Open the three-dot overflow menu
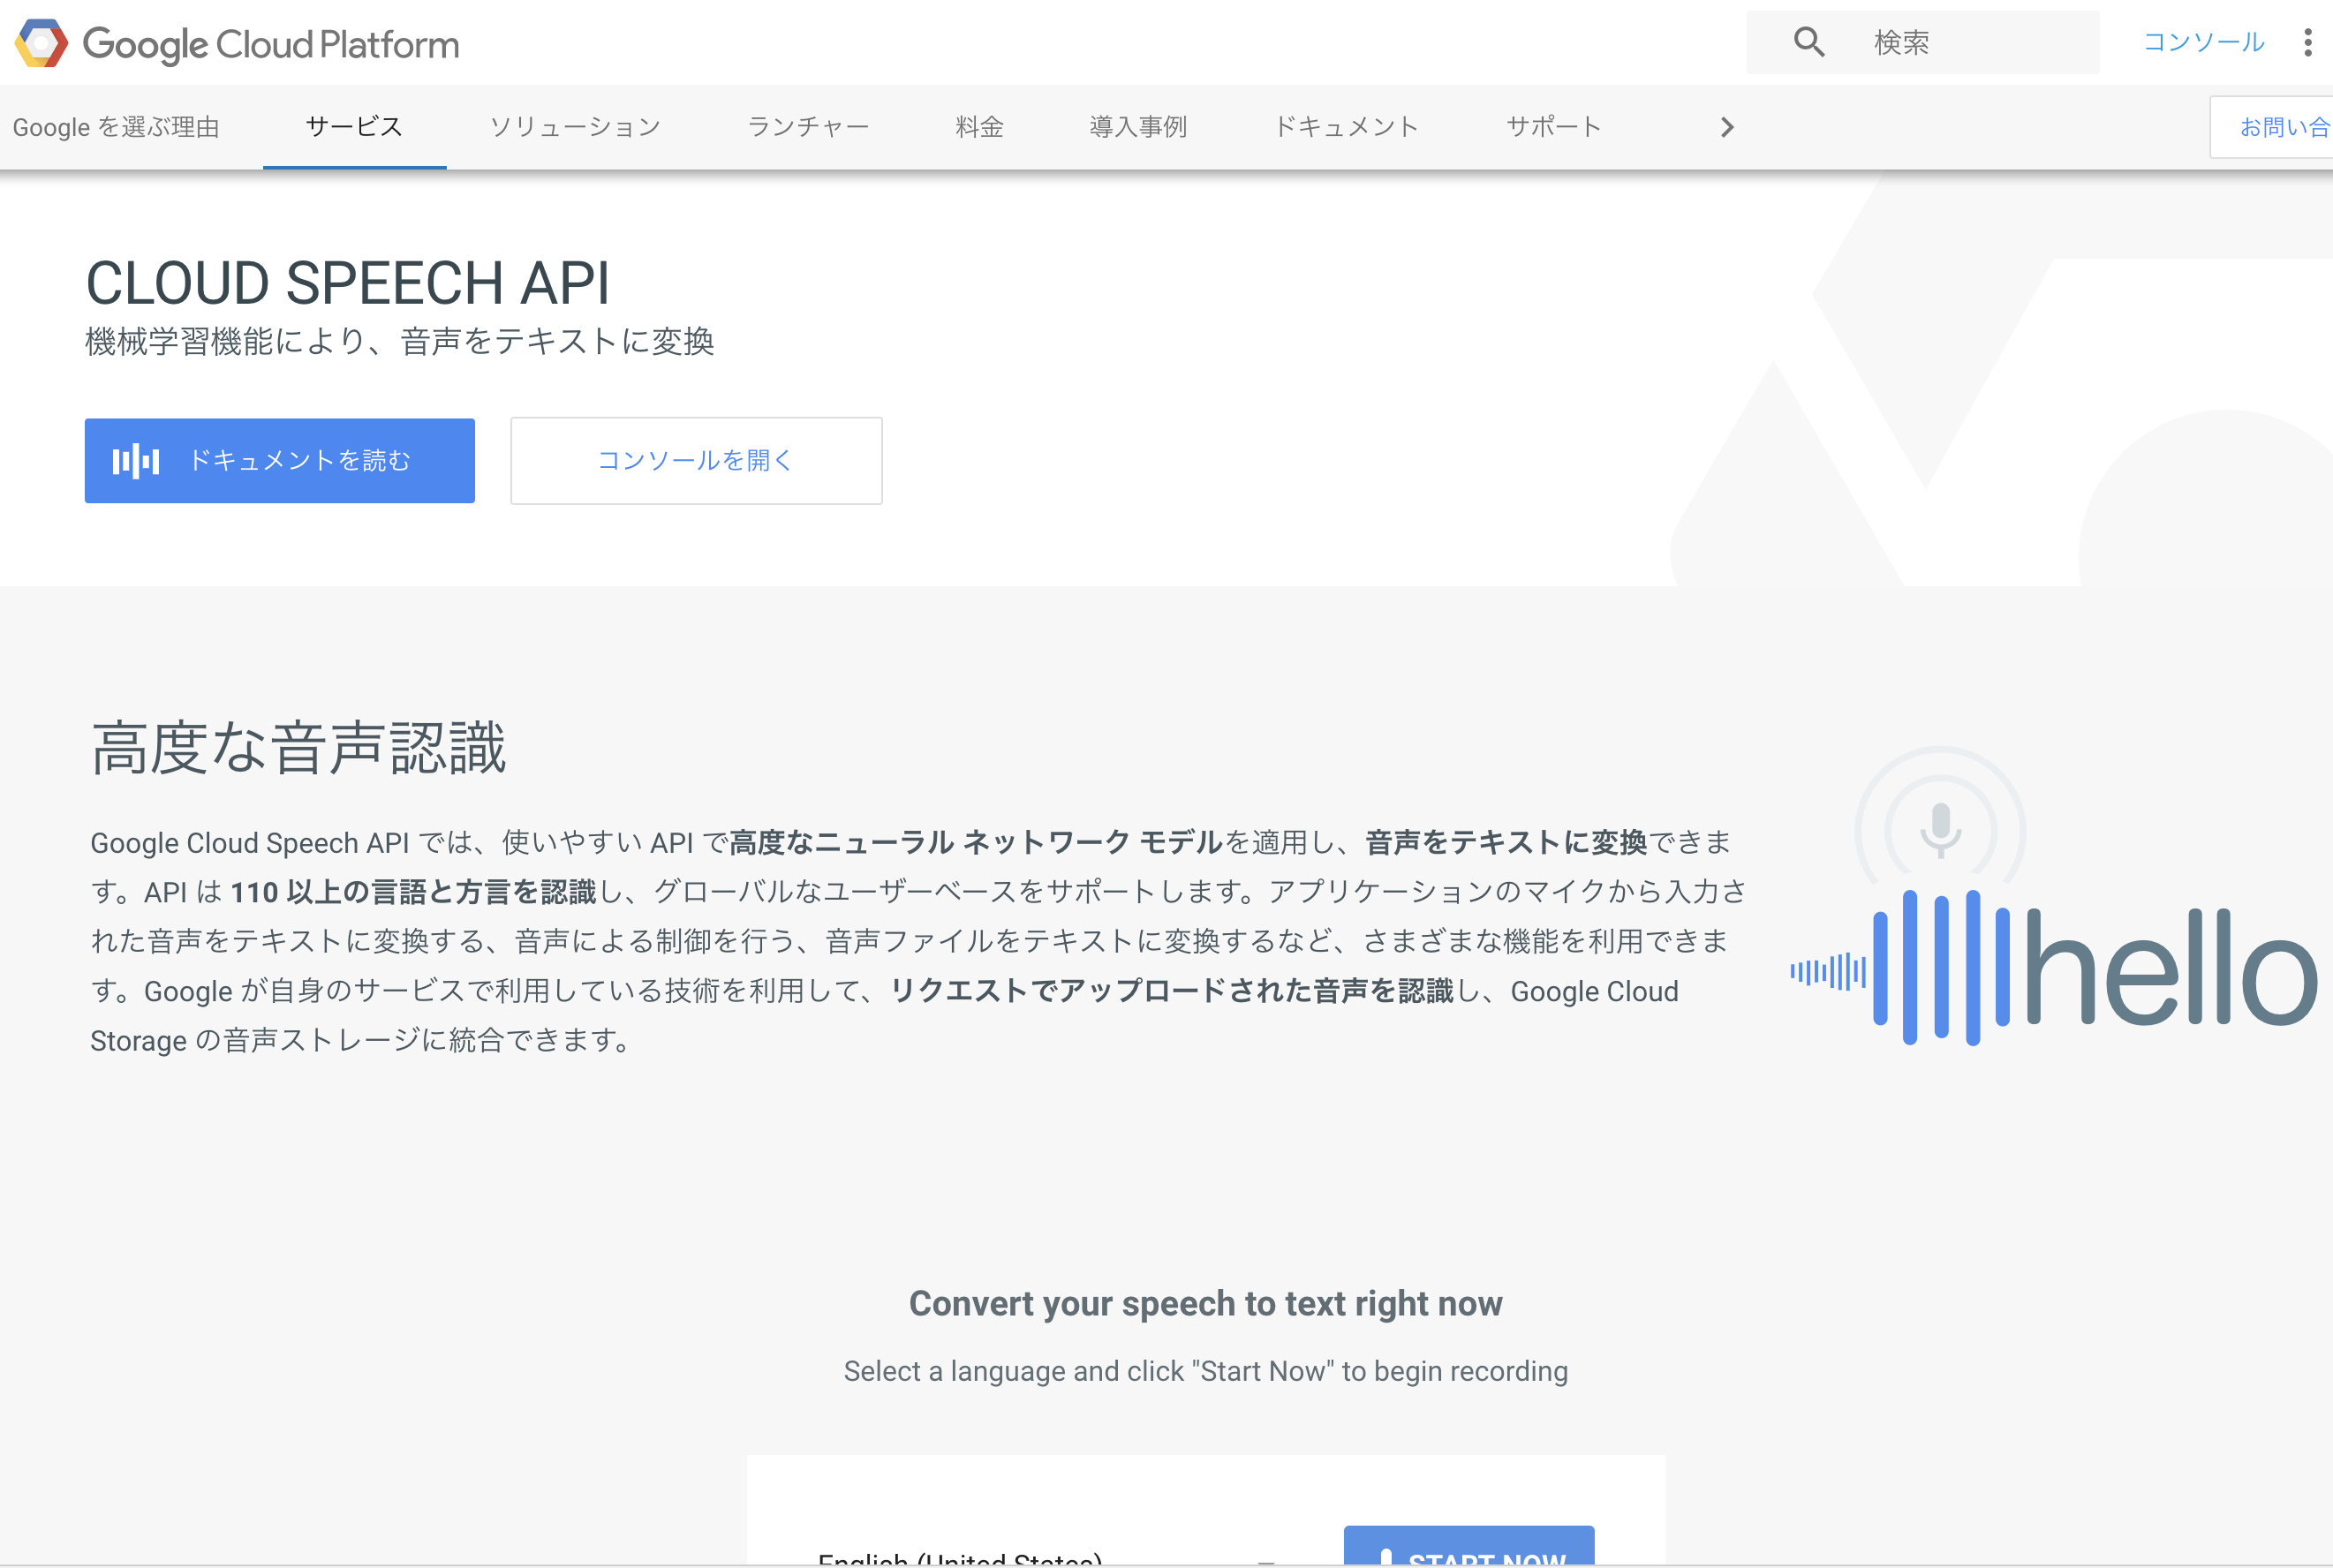 tap(2307, 42)
